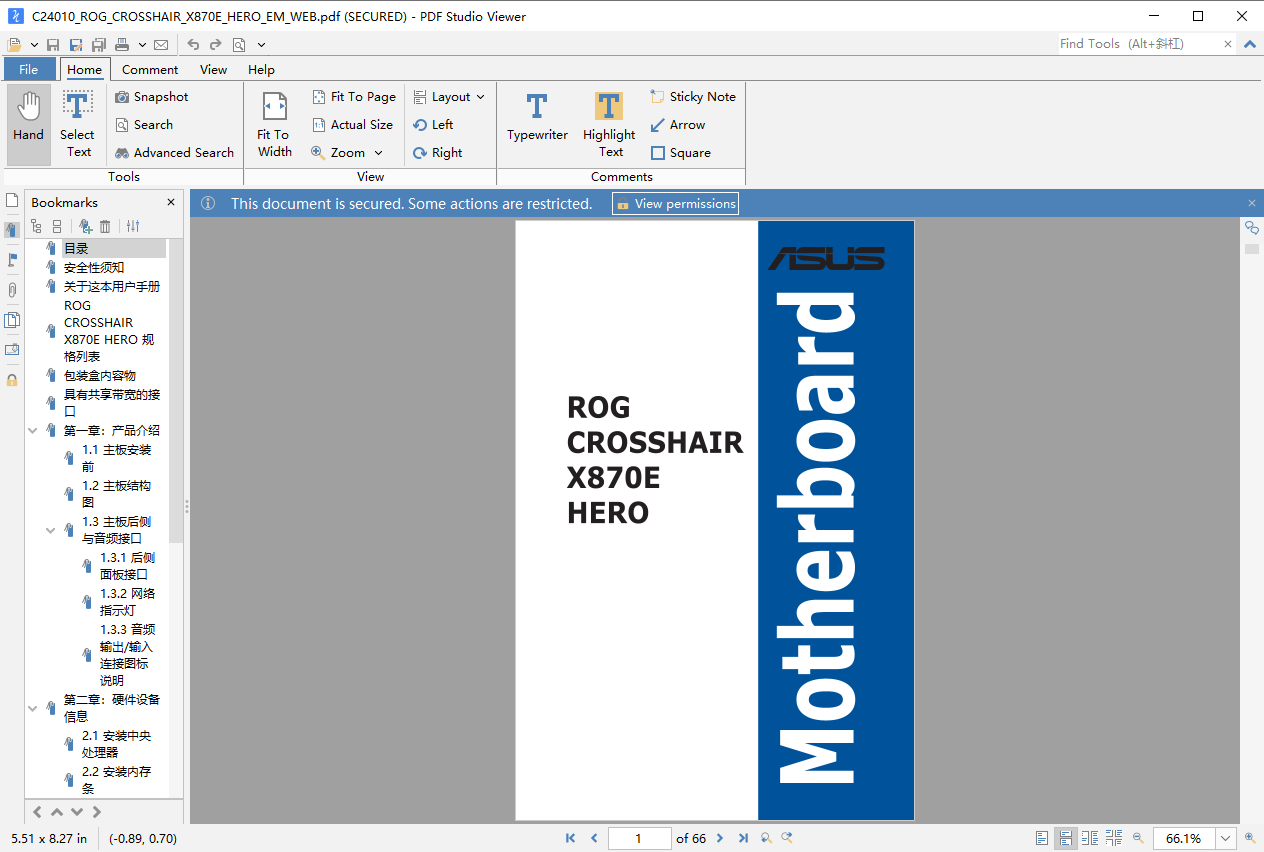This screenshot has width=1264, height=852.
Task: Activate the Select Text tool
Action: pos(77,122)
